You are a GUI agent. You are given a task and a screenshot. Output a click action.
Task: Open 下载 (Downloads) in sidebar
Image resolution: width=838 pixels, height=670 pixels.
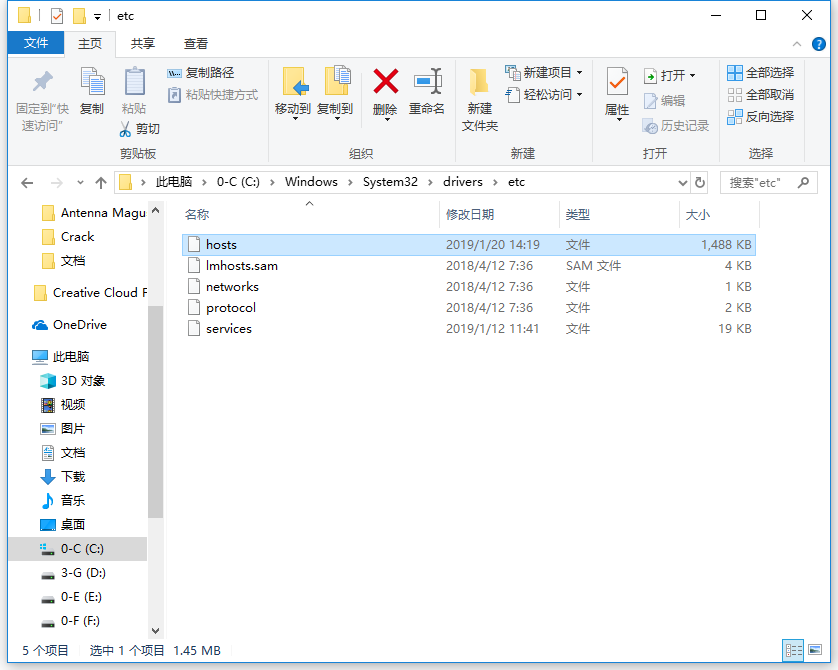pos(63,477)
